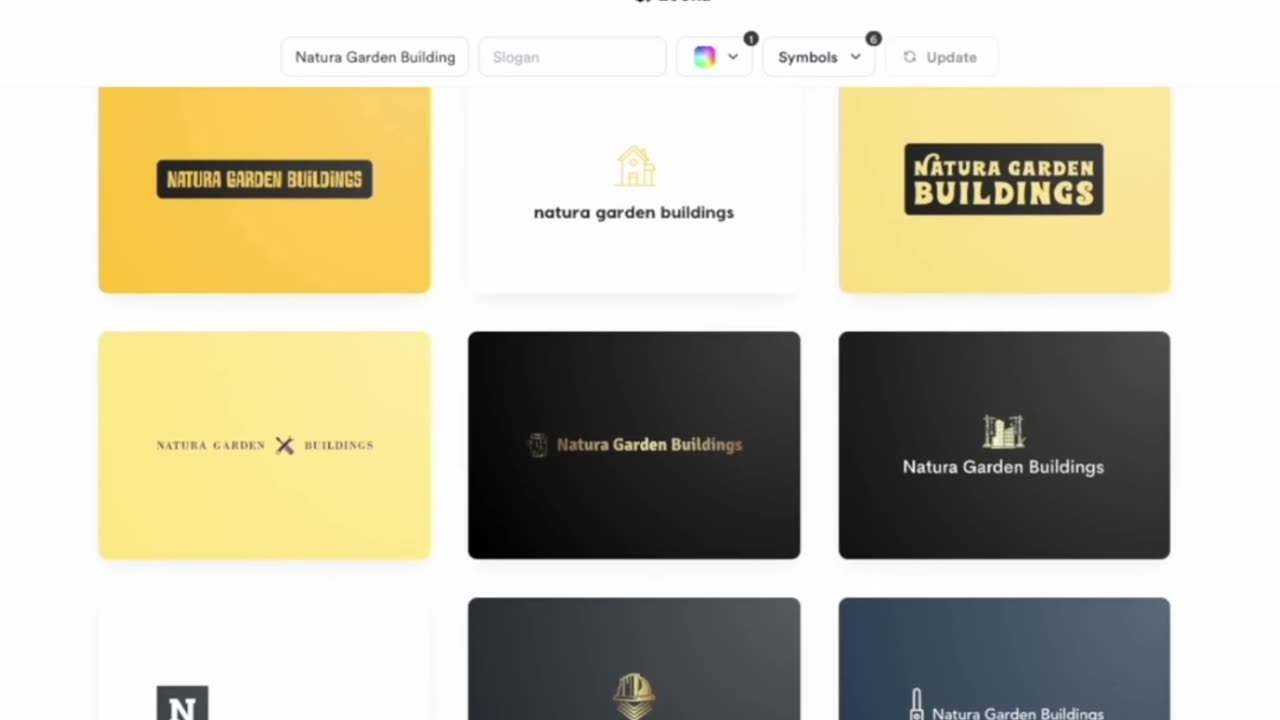Click the number 6 badge on the Symbols dropdown
1280x720 pixels.
(x=873, y=39)
